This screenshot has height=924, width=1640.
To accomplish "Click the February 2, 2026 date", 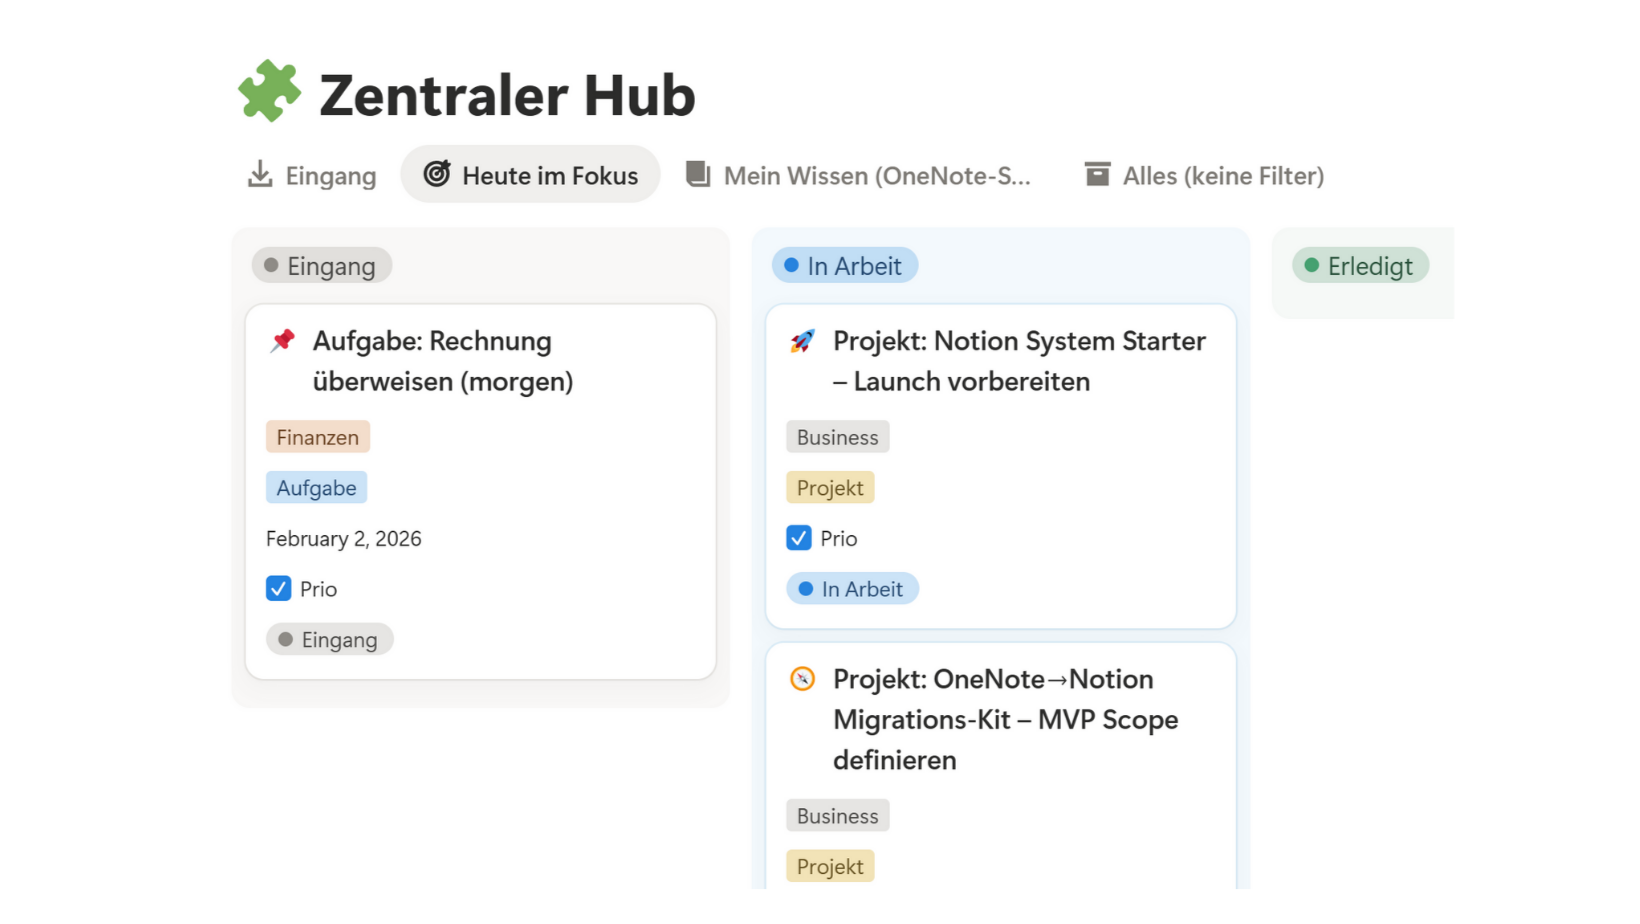I will click(x=344, y=539).
